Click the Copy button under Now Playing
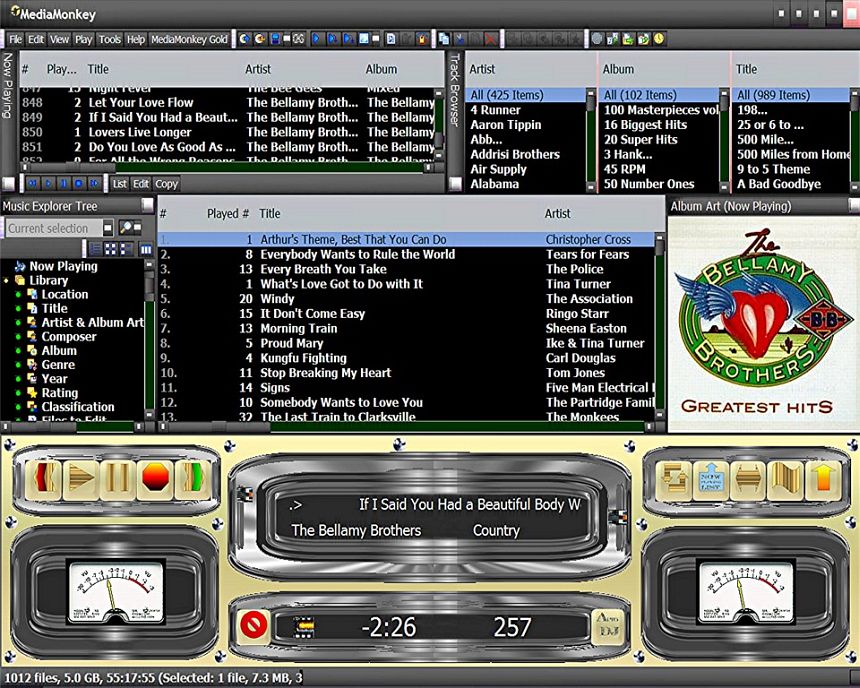 pyautogui.click(x=166, y=184)
